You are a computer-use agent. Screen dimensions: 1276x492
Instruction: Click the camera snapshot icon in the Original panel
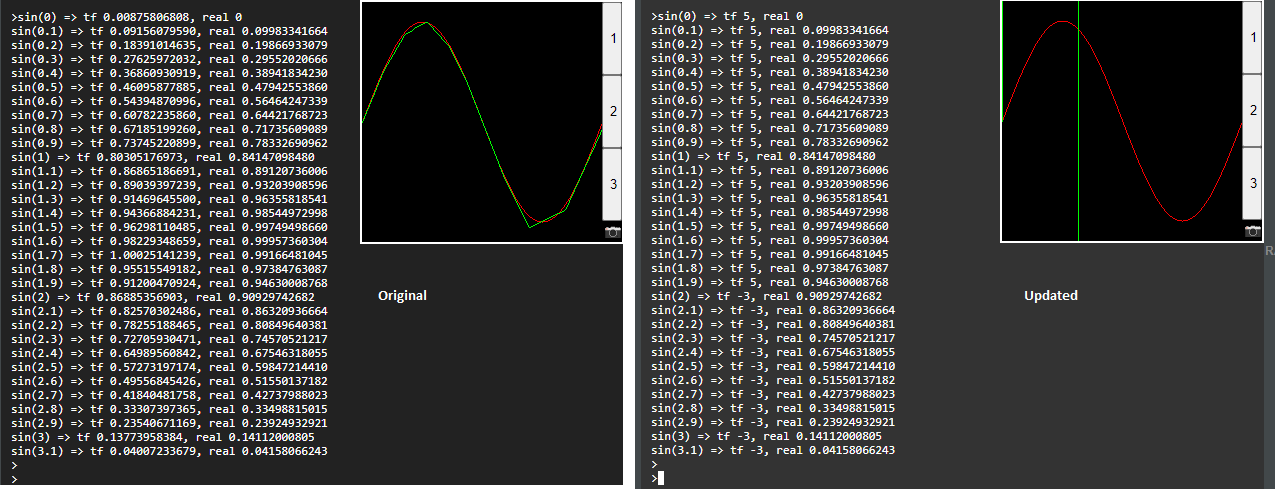[613, 232]
